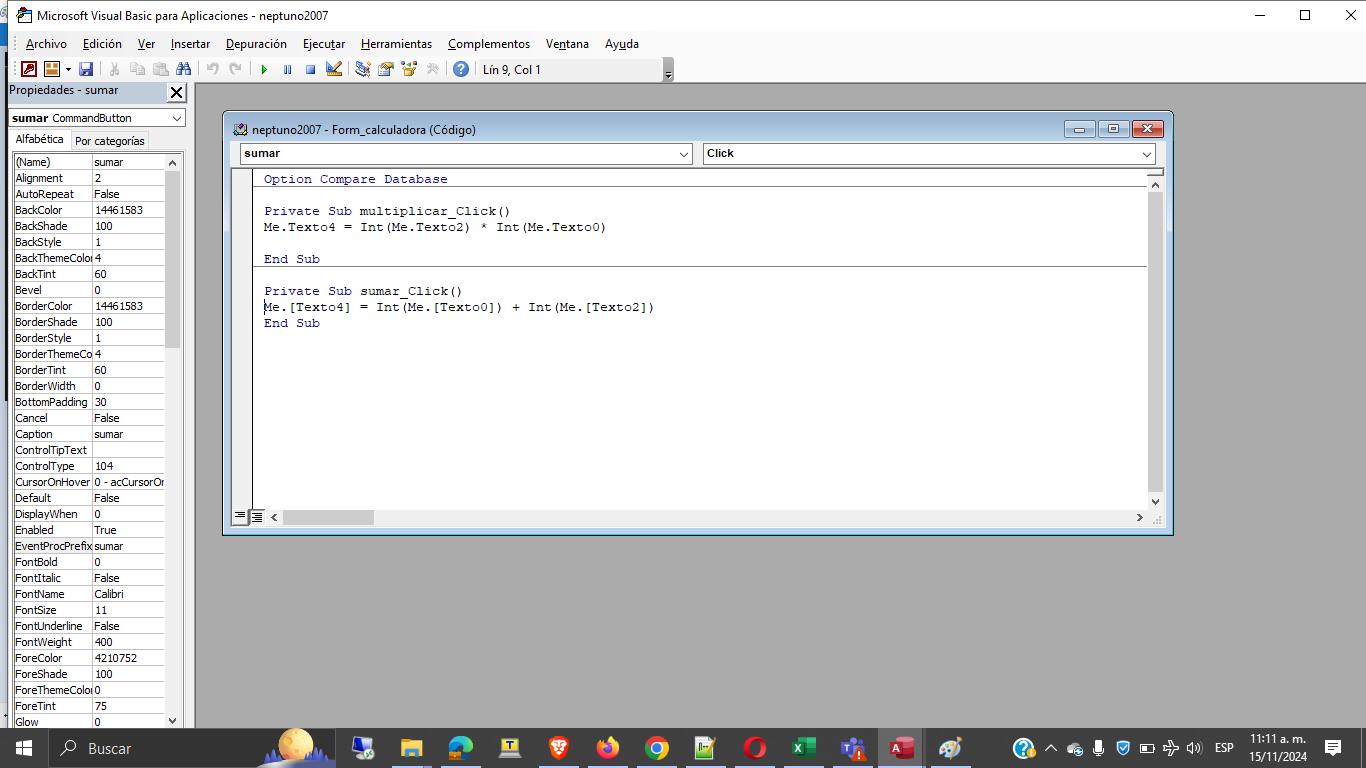This screenshot has height=768, width=1366.
Task: Switch to Procedure View in code window
Action: click(240, 517)
